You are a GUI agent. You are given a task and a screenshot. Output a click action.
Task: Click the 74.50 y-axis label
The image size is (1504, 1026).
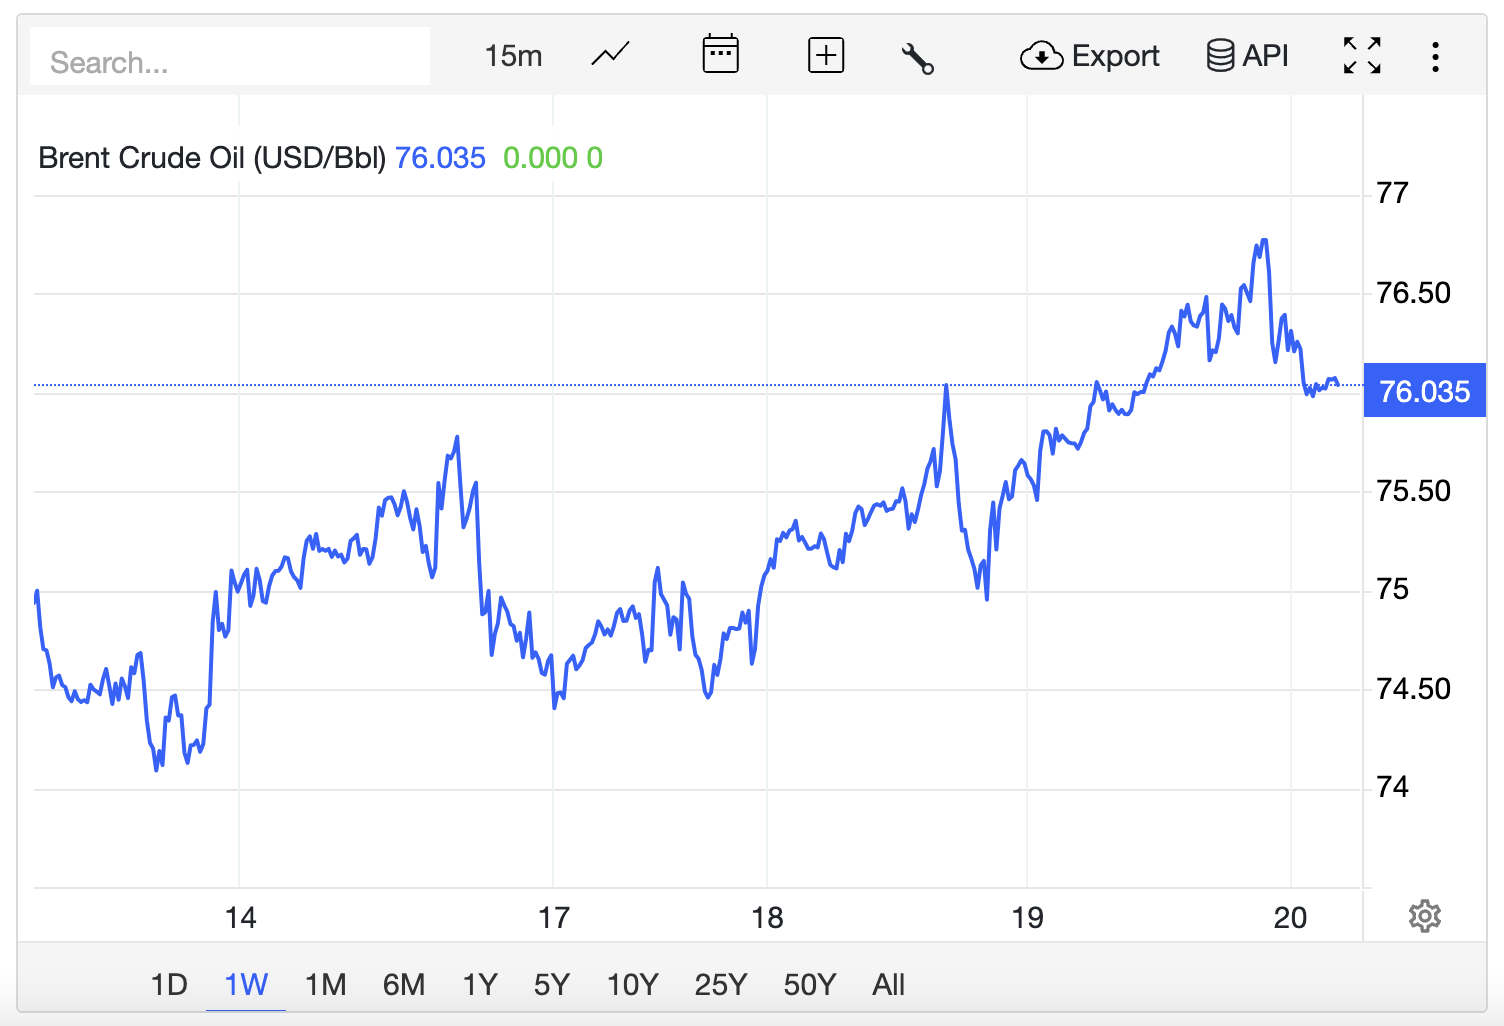click(x=1413, y=689)
